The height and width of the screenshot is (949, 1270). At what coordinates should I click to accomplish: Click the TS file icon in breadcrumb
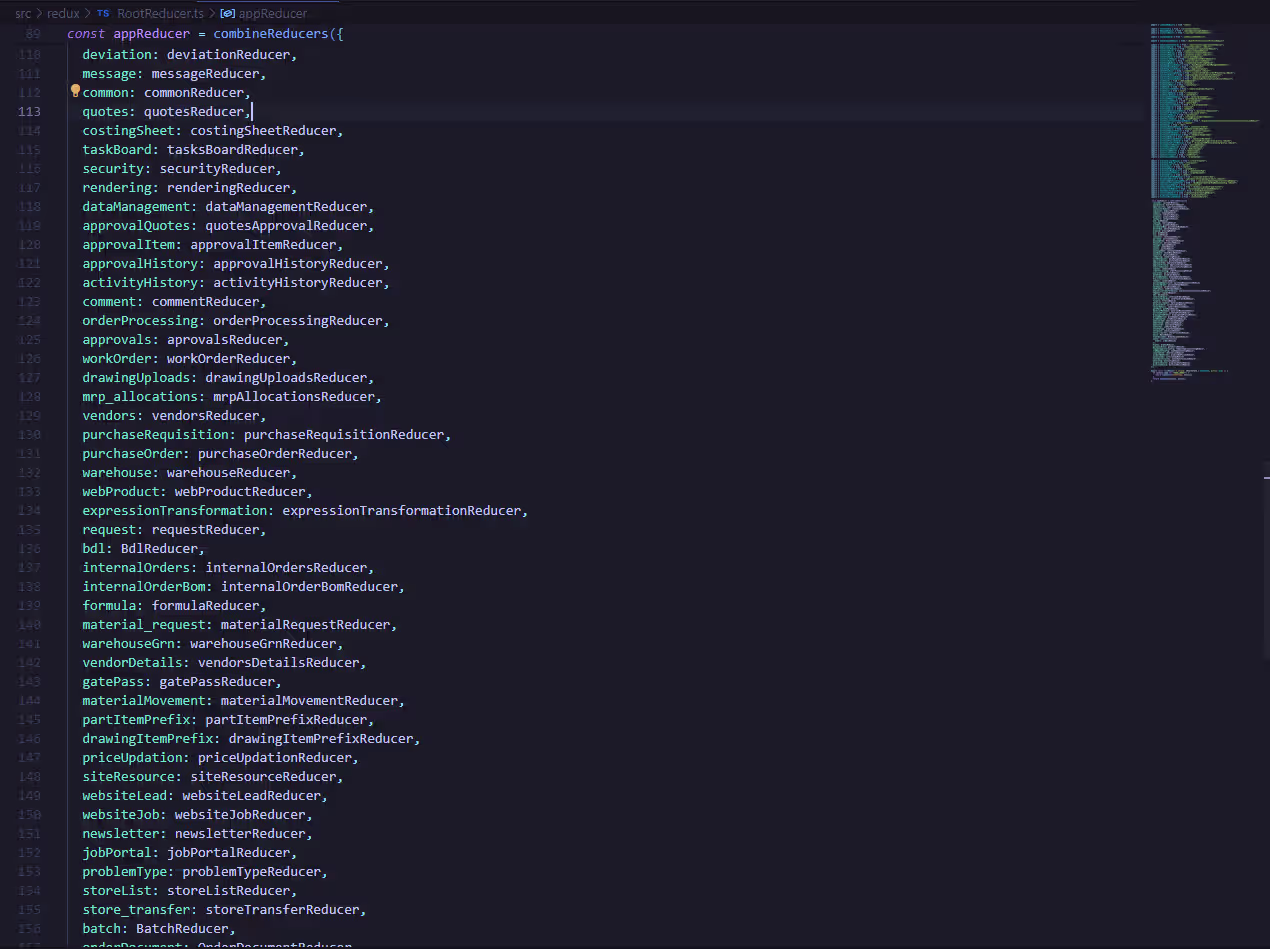point(103,14)
